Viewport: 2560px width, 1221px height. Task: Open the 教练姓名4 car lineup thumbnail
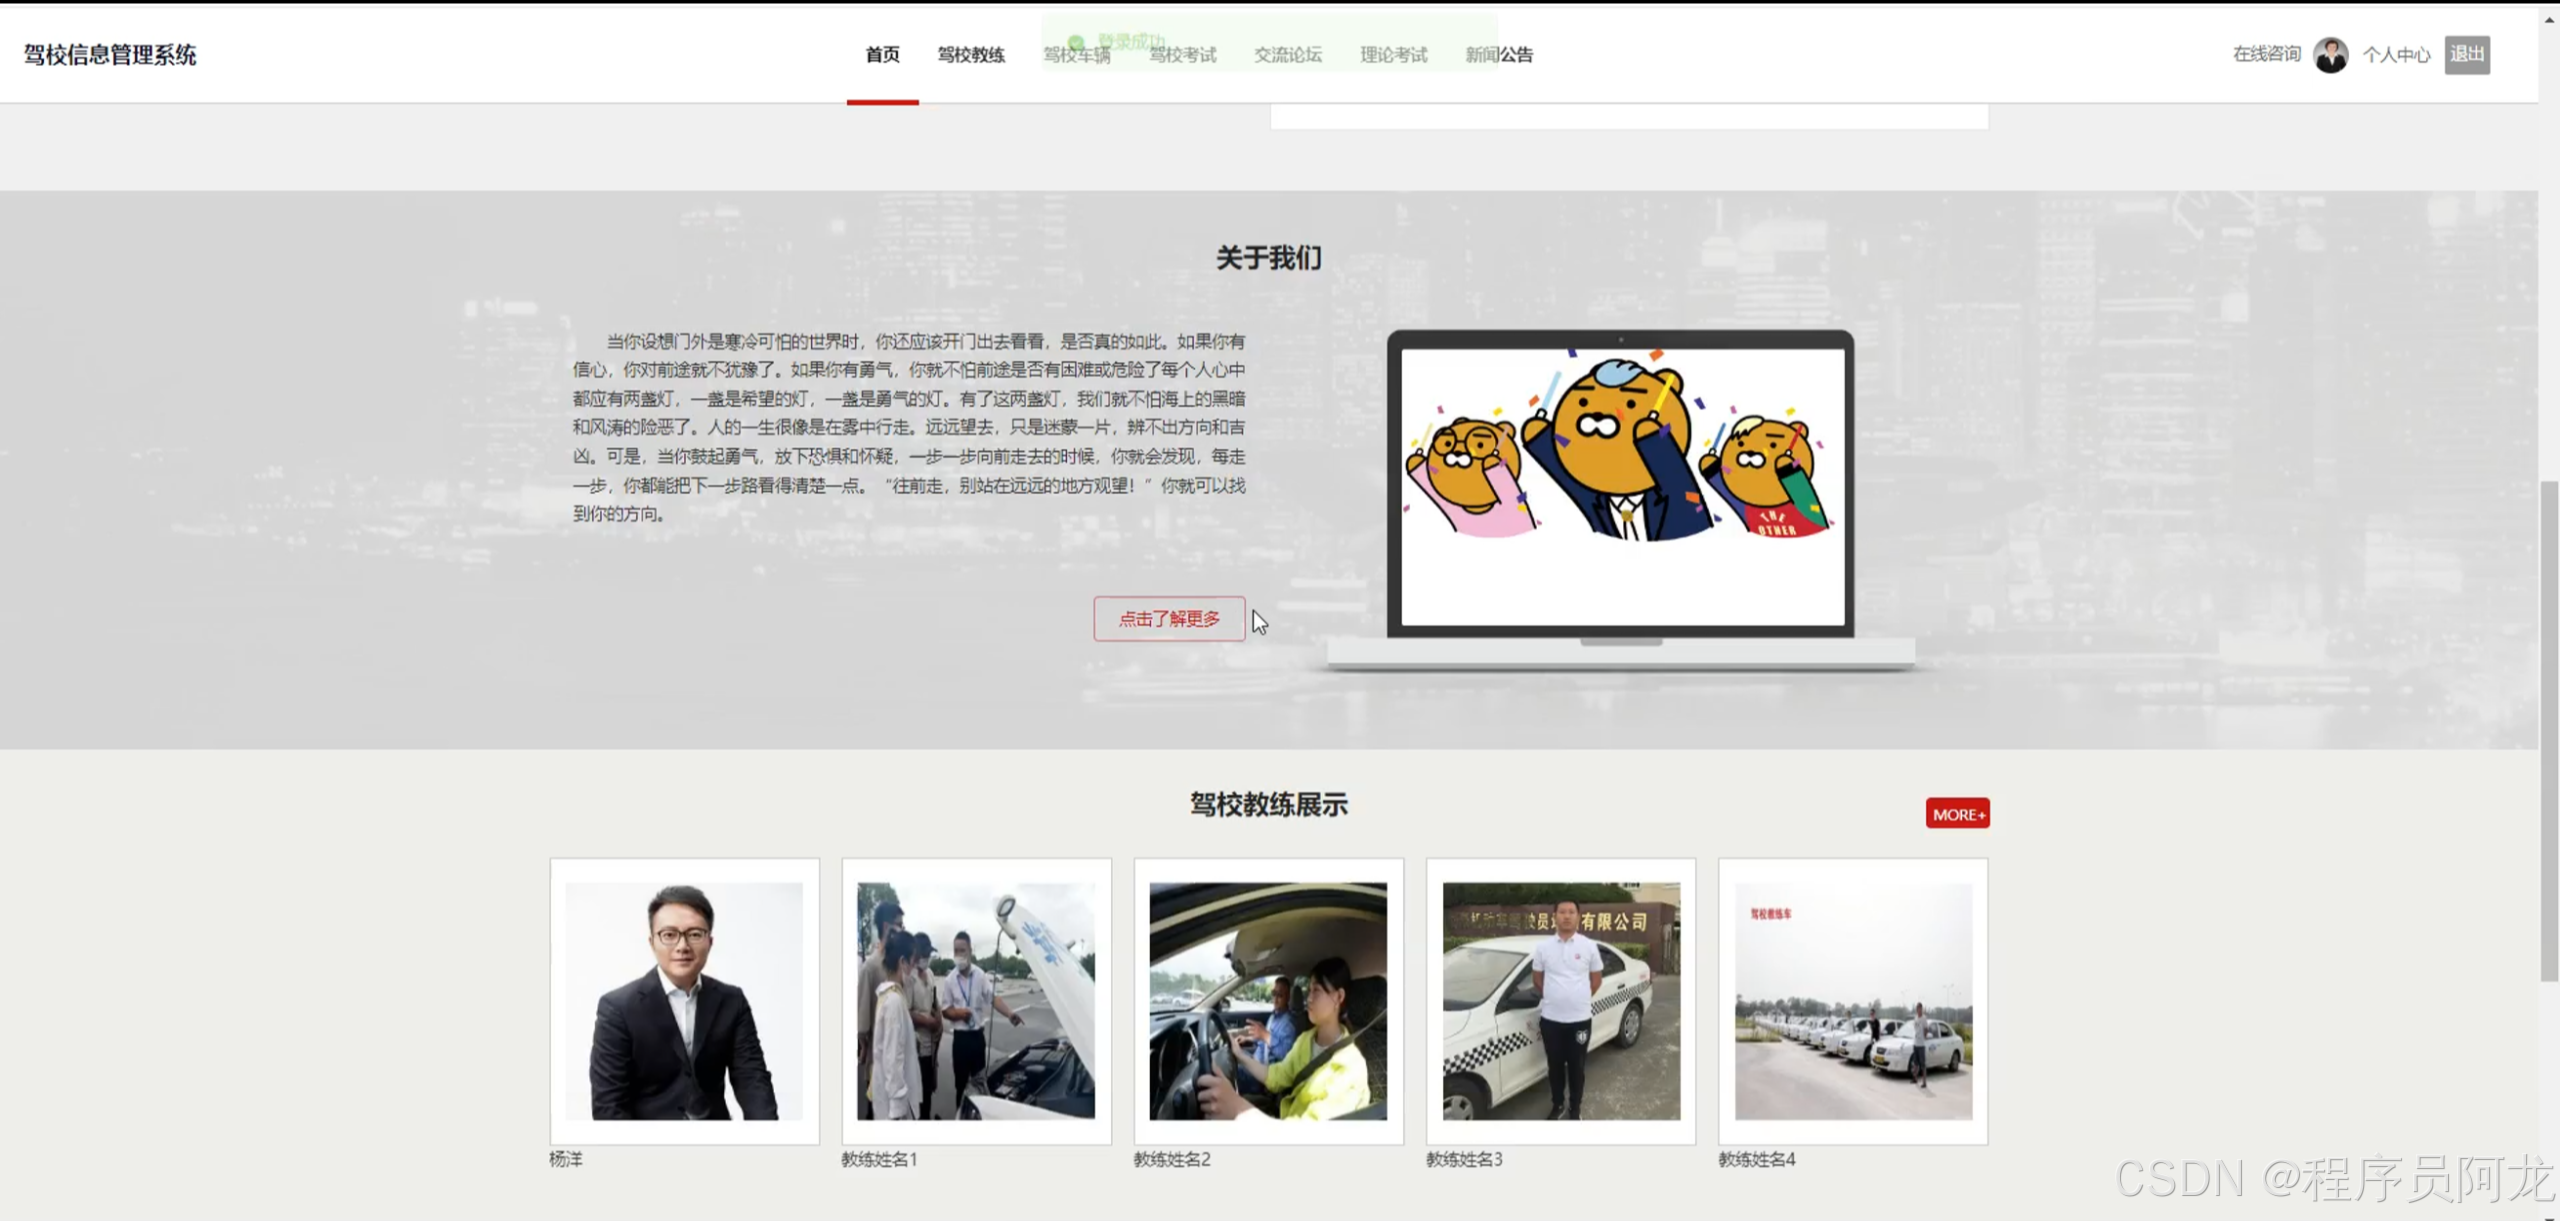point(1853,1000)
